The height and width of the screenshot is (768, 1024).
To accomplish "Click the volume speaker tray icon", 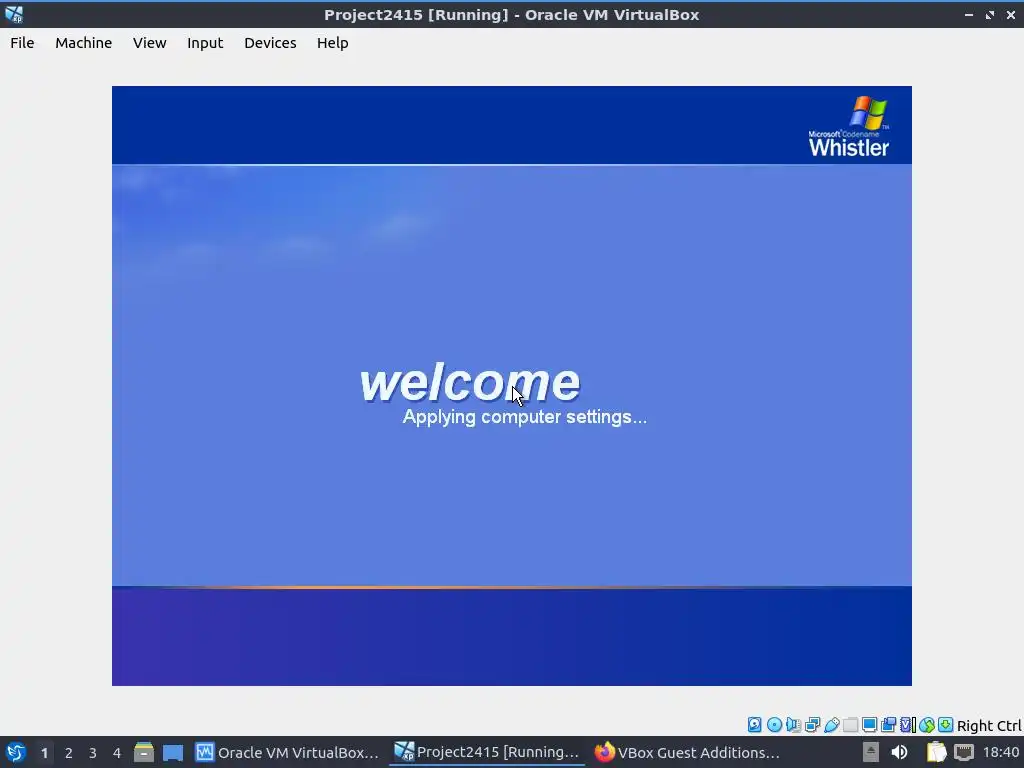I will 899,752.
